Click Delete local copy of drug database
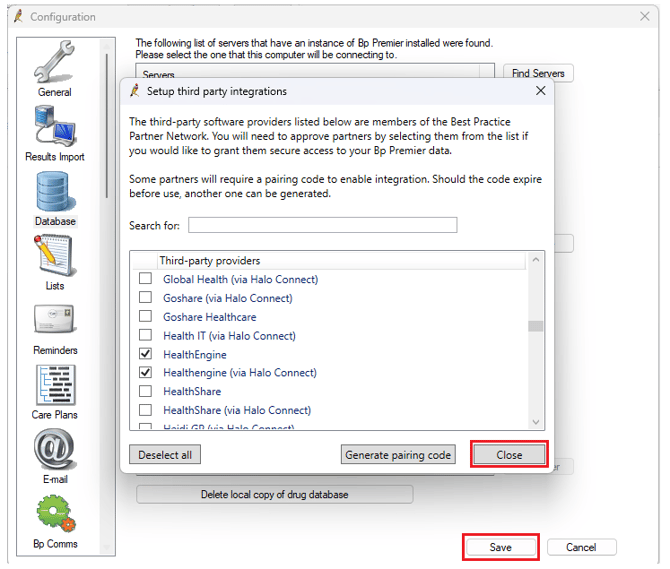Viewport: 670px width, 569px height. [x=274, y=494]
